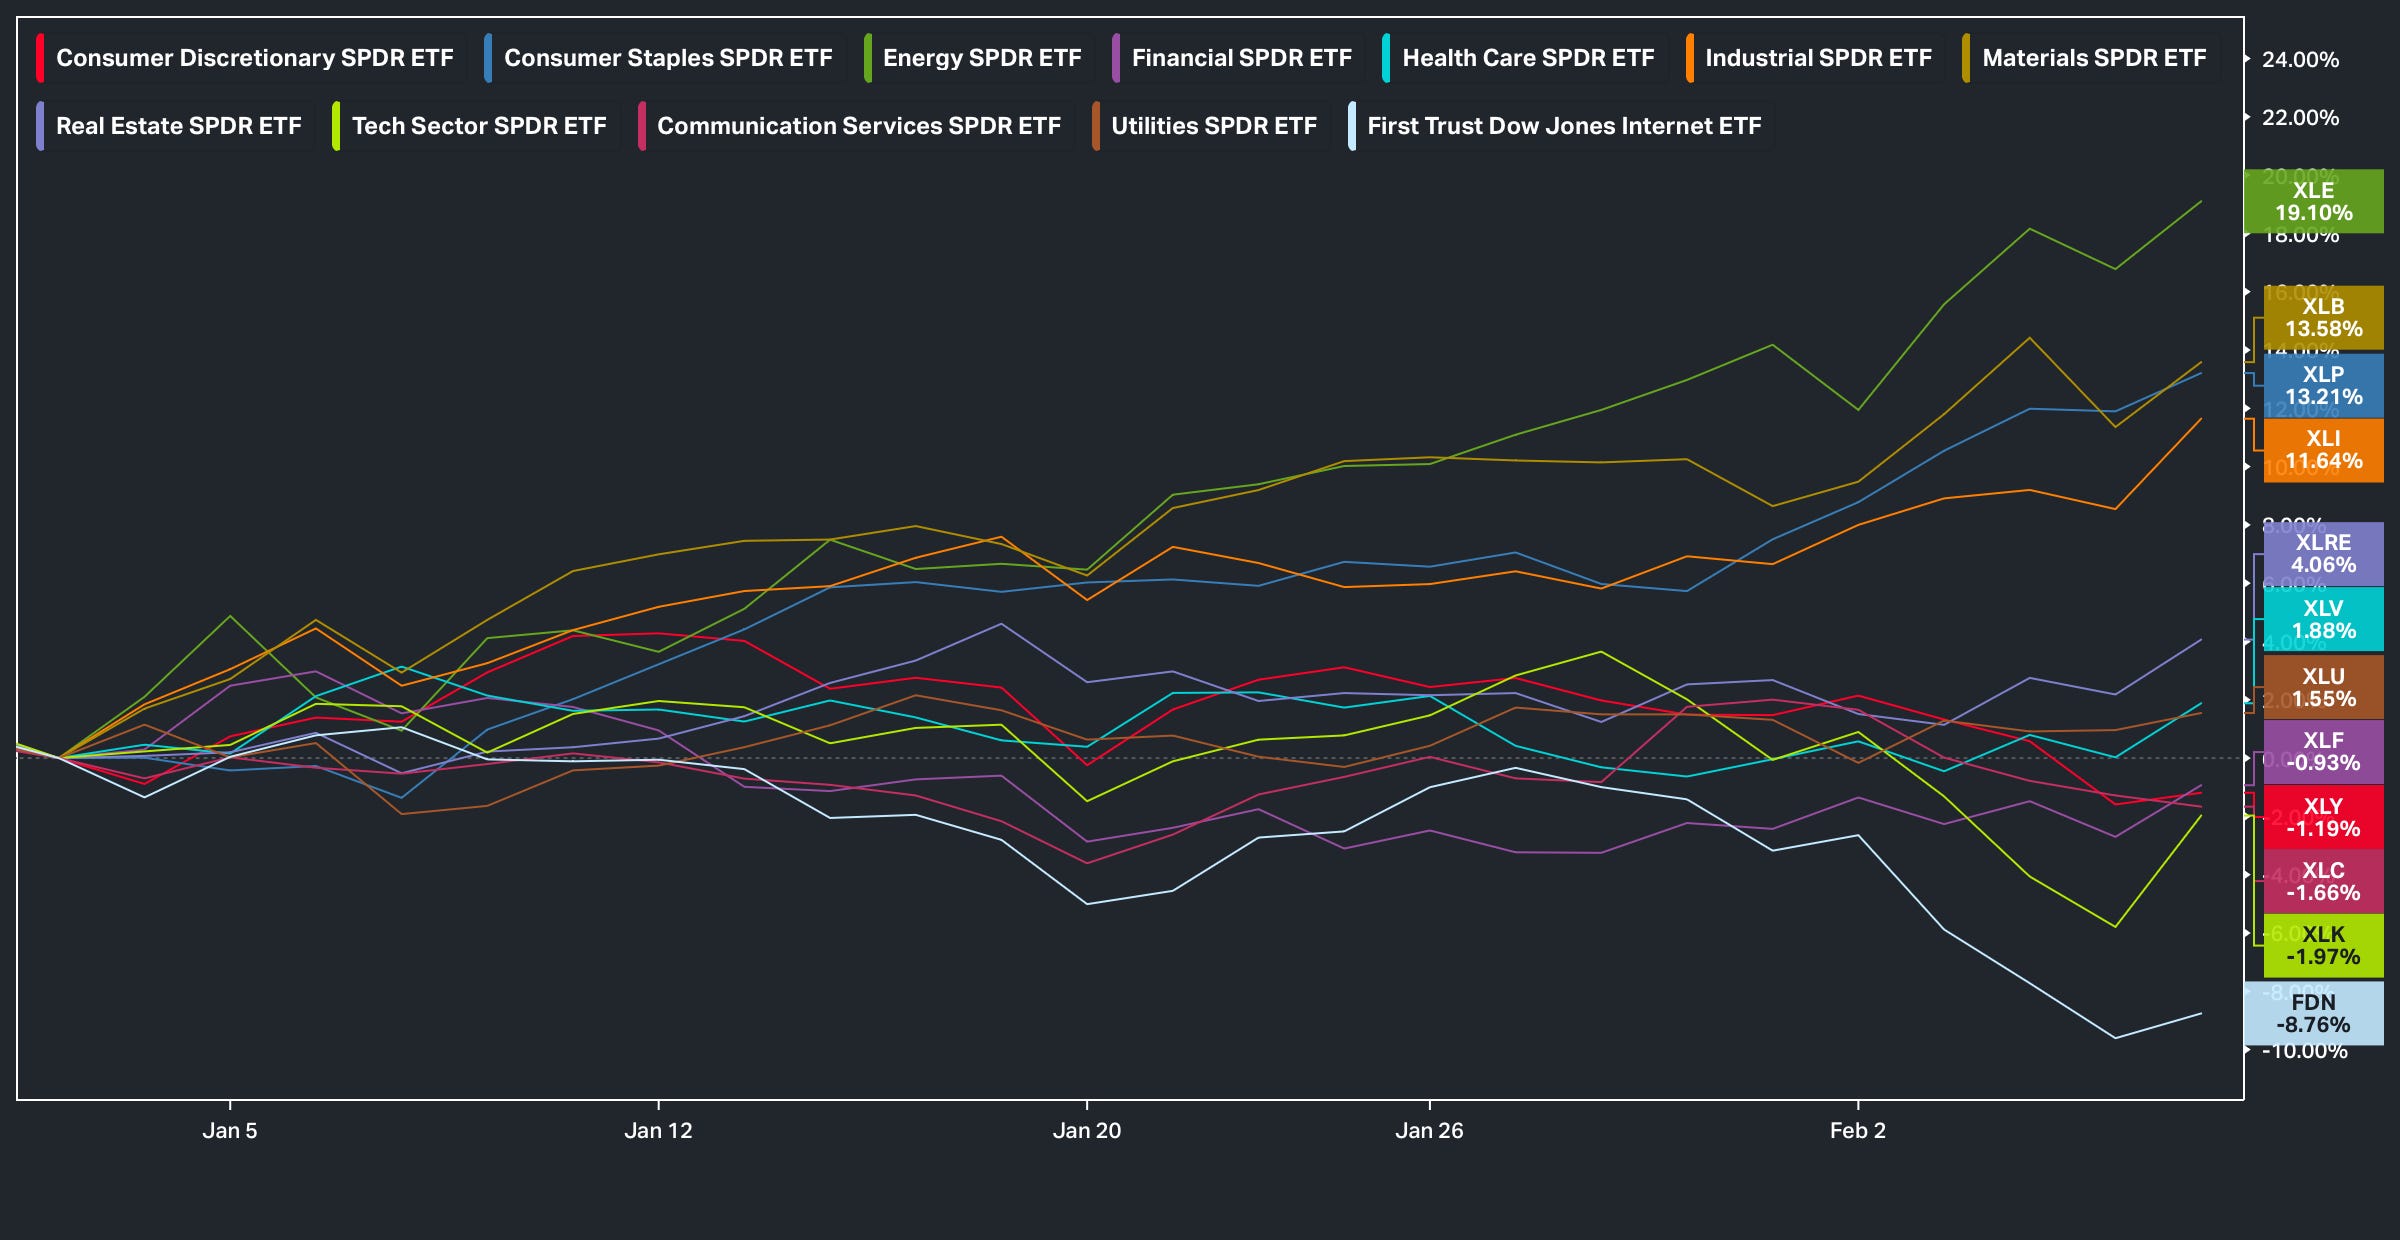The height and width of the screenshot is (1240, 2400).
Task: Click Materials SPDR ETF legend label
Action: pos(2093,58)
